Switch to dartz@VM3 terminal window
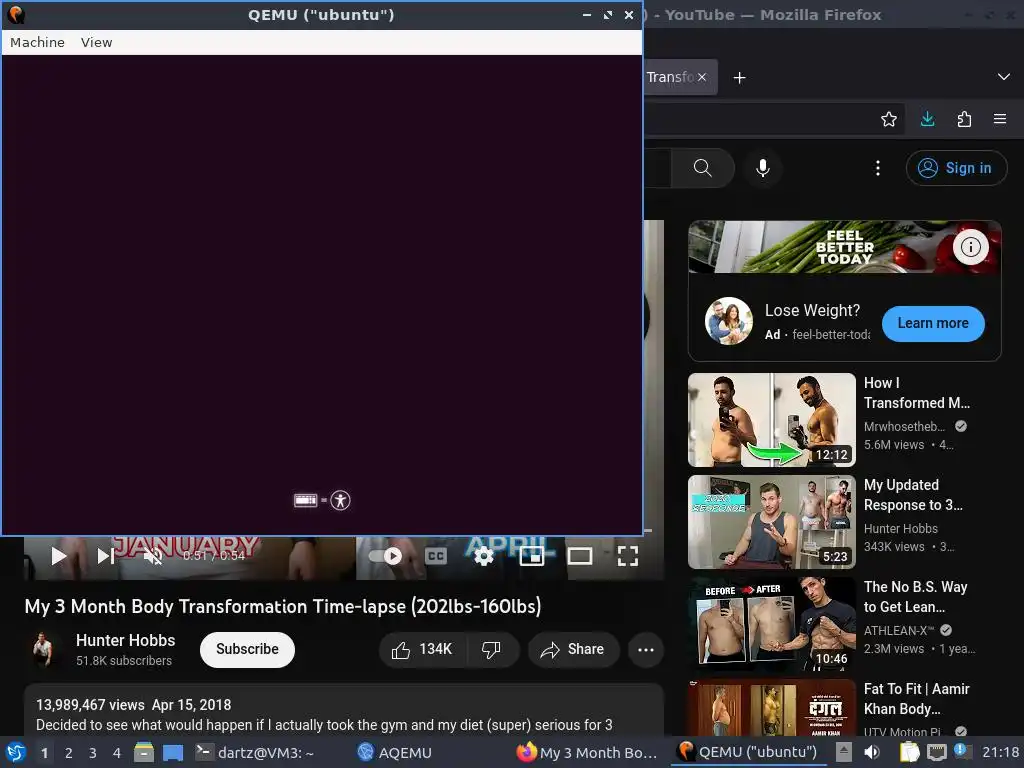The height and width of the screenshot is (768, 1024). (x=255, y=752)
